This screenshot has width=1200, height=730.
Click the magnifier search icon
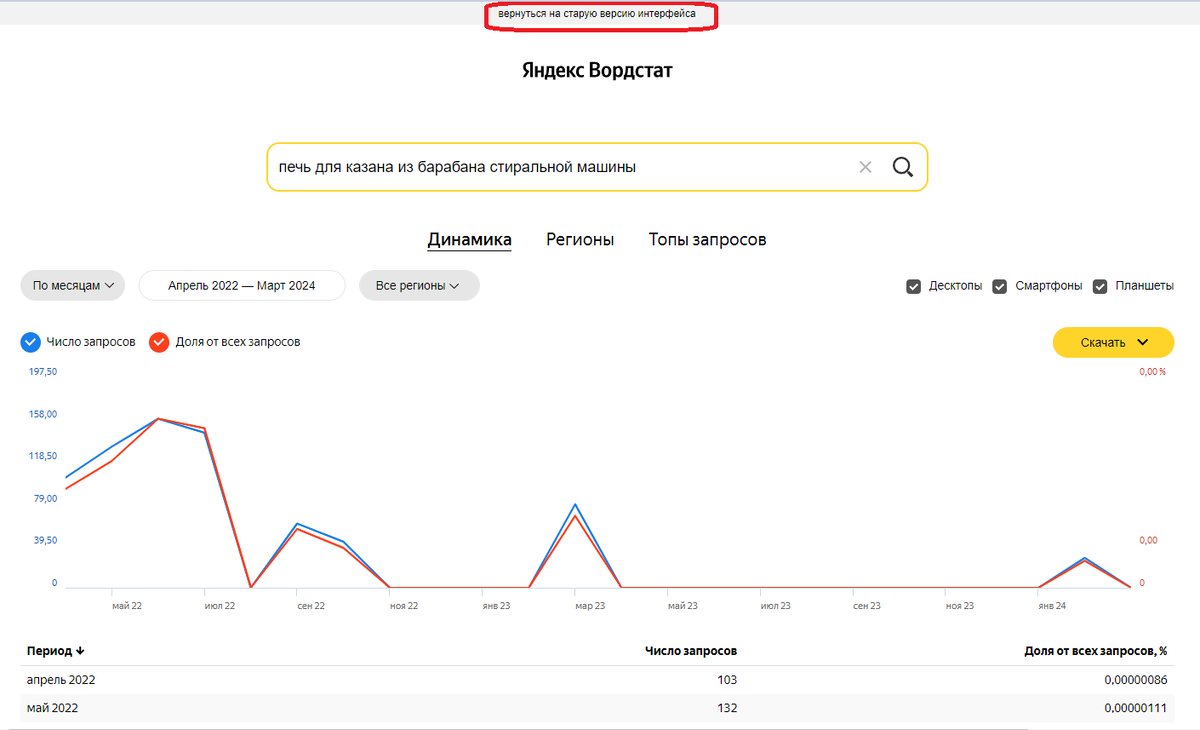[903, 167]
